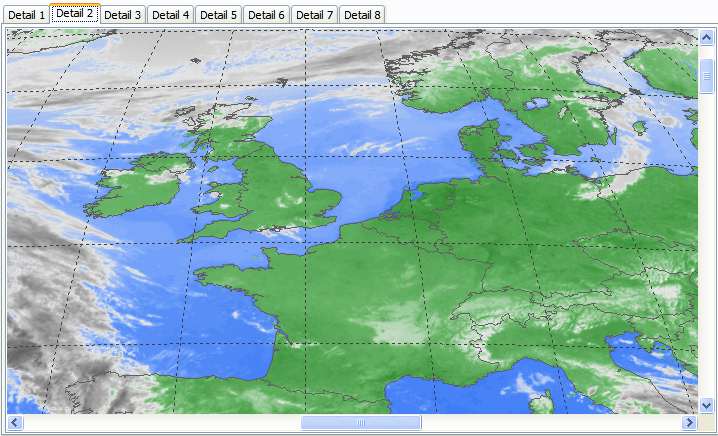Select the Detail 6 tab

coord(266,15)
